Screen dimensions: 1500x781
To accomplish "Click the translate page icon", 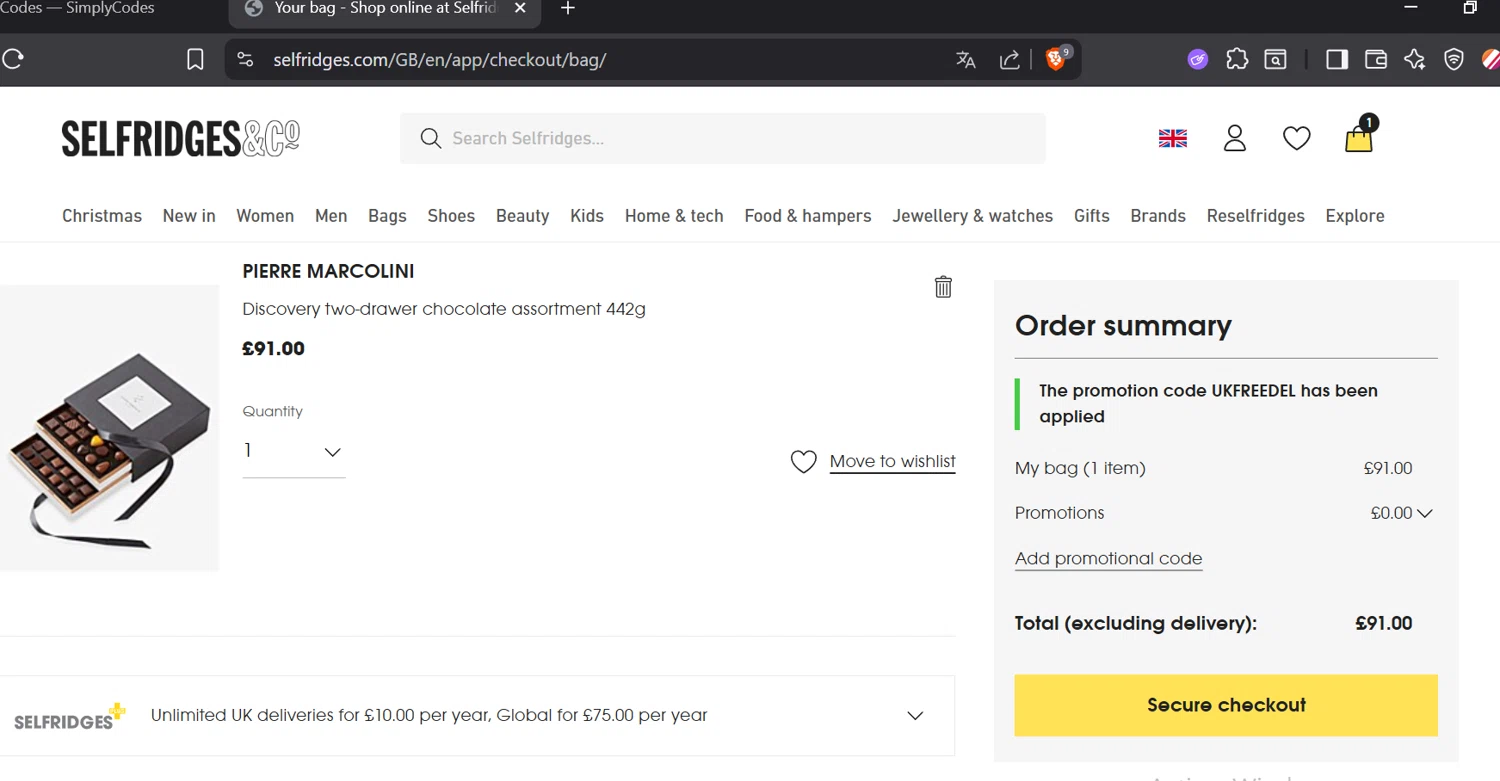I will coord(966,60).
